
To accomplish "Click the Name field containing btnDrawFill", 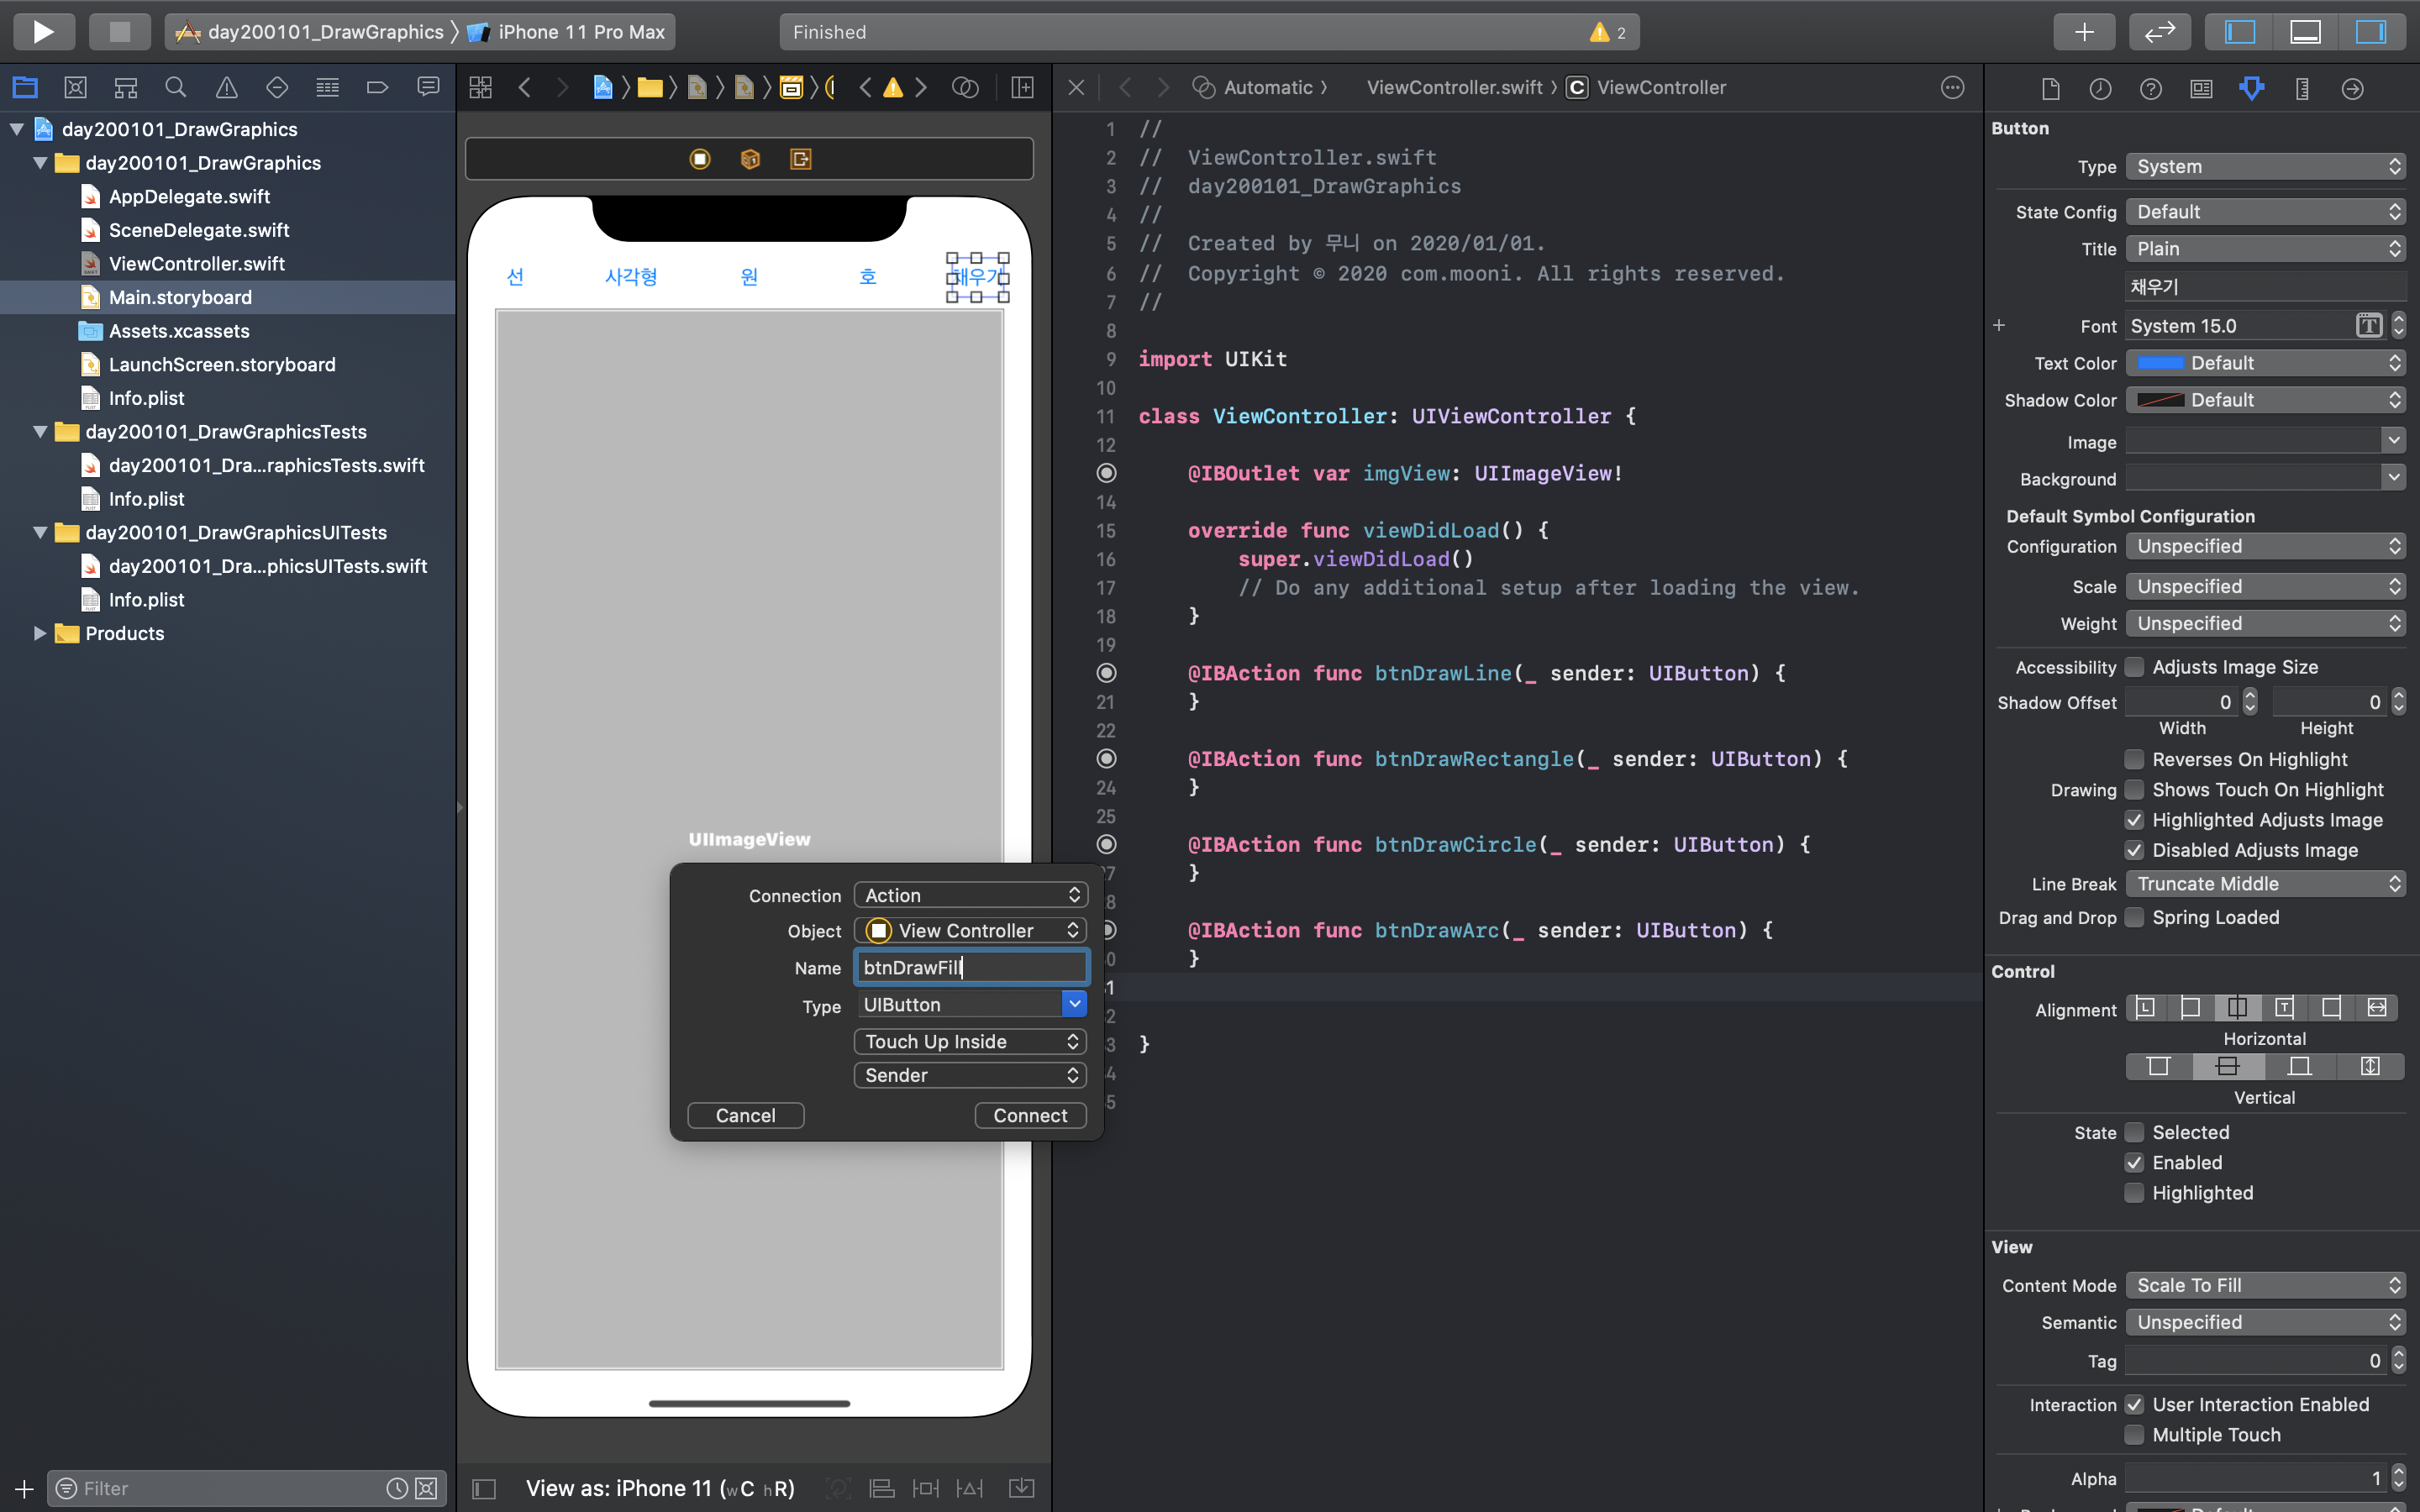I will pos(970,967).
